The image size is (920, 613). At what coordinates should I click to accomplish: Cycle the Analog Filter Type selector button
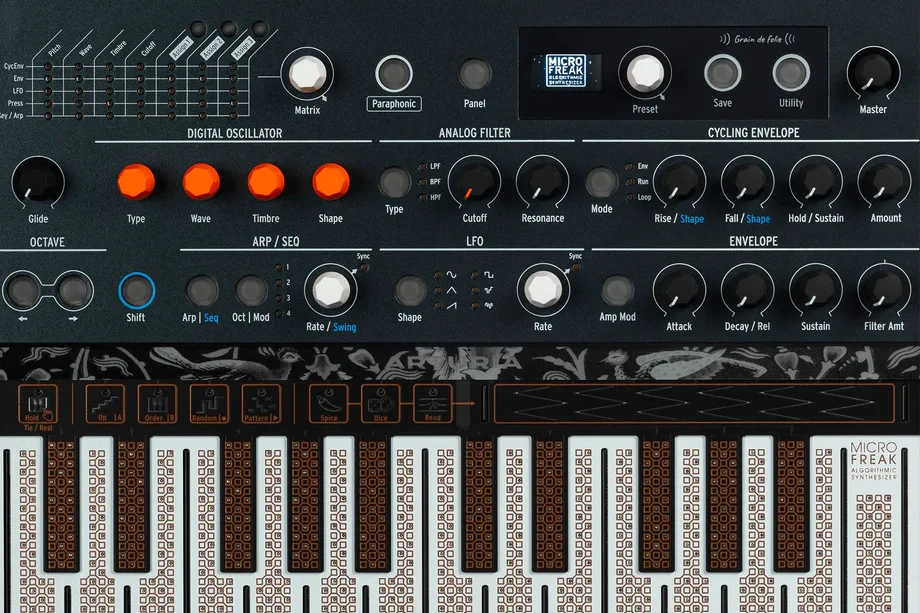394,182
